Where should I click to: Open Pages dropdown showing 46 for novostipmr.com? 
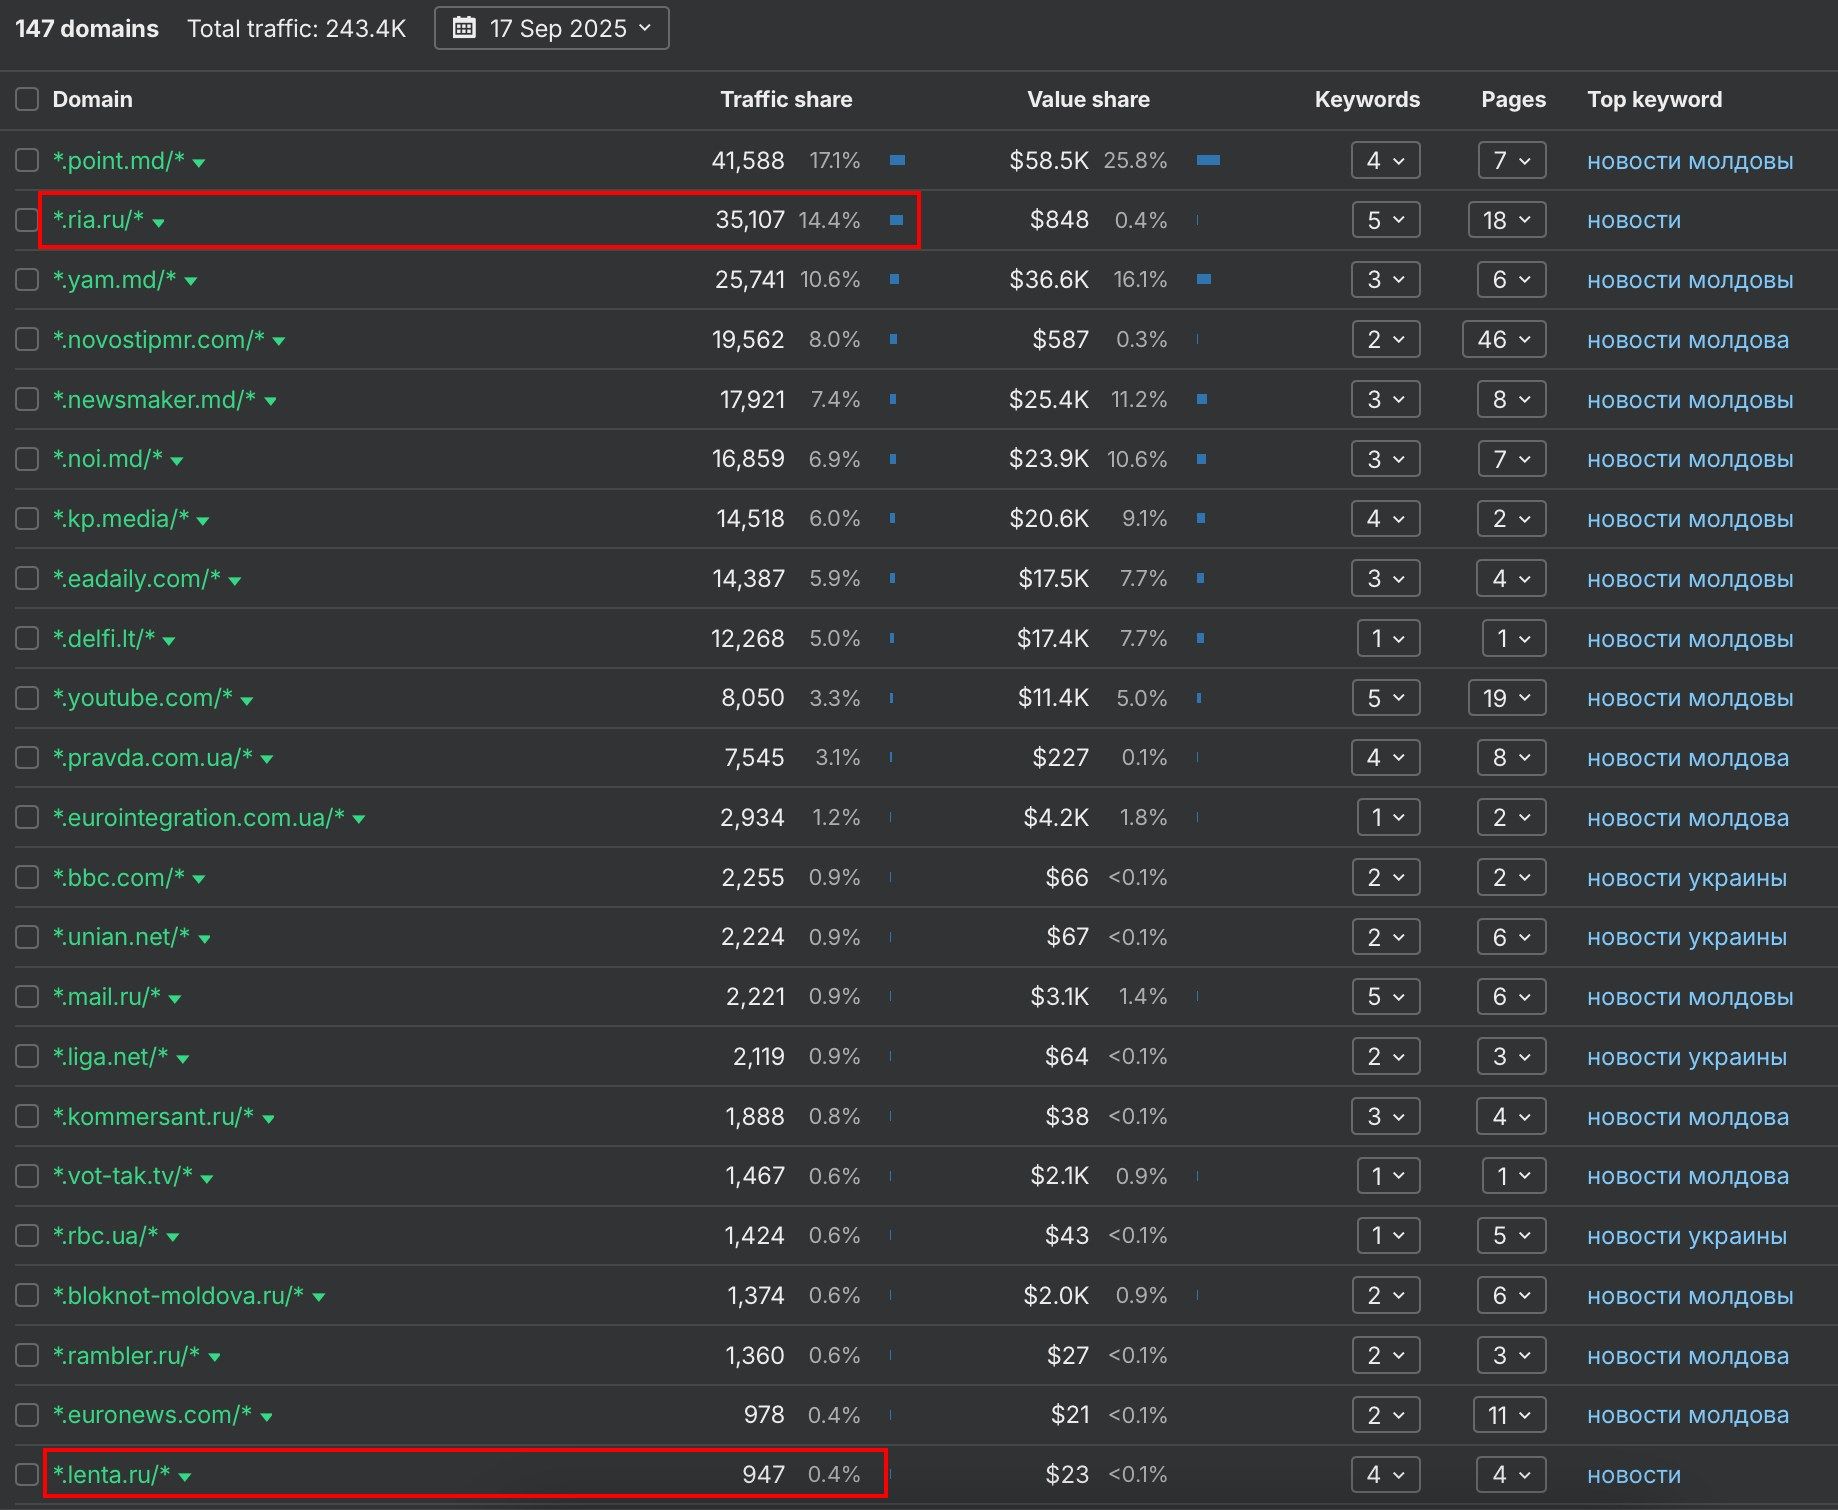1503,340
